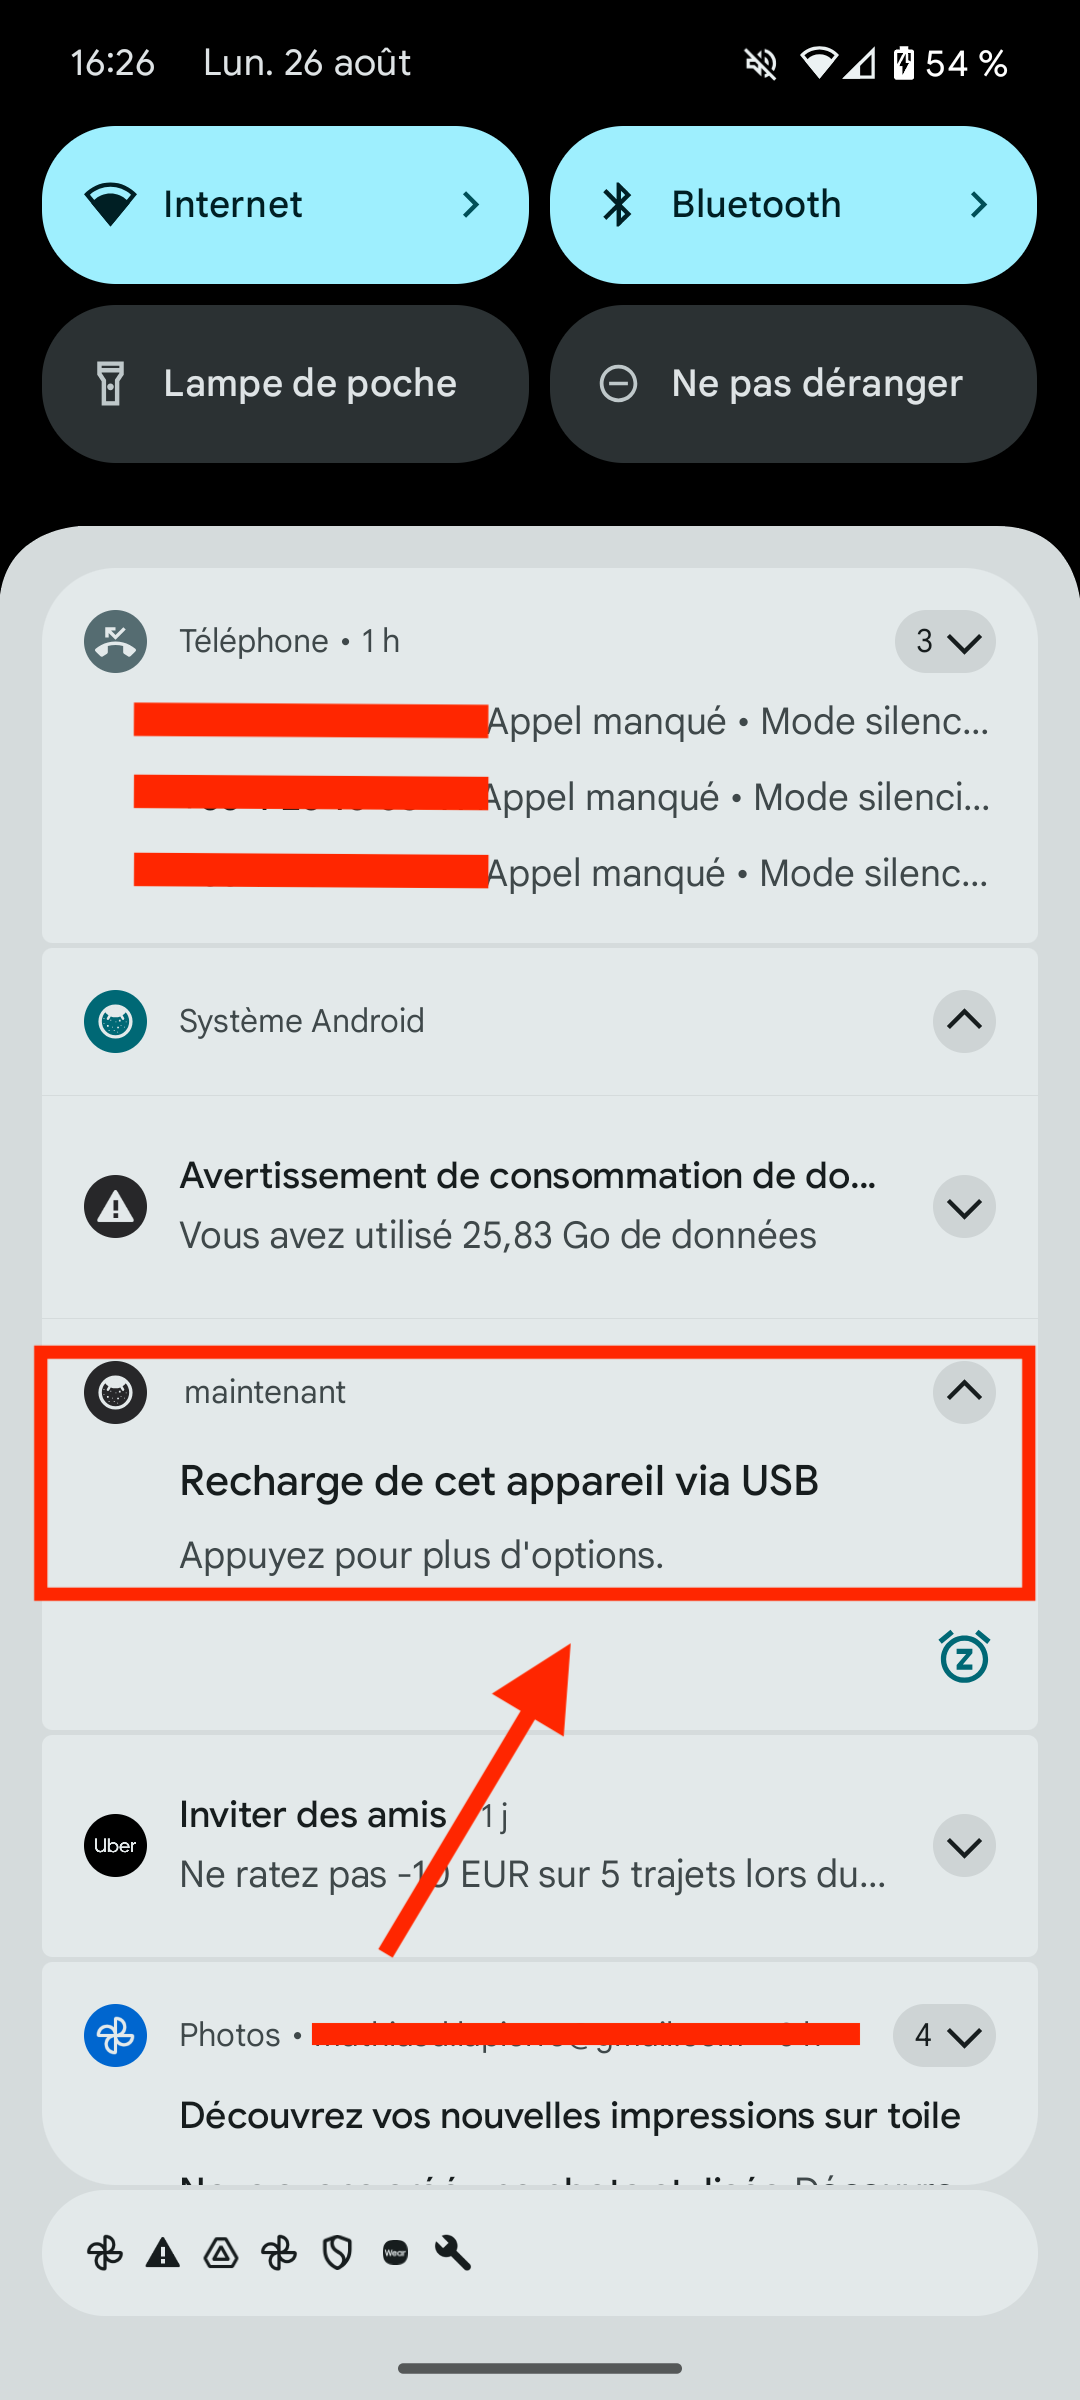Tap the Google Photos pinwheel icon
This screenshot has width=1080, height=2400.
click(115, 2035)
